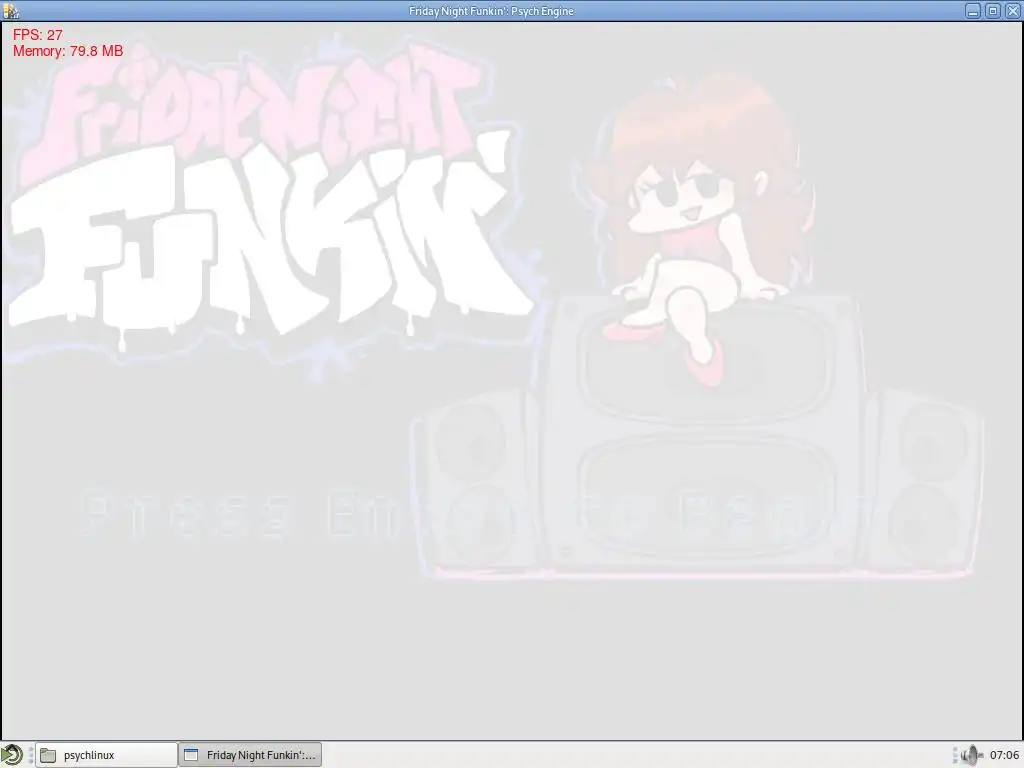Open the start menu icon in taskbar
1024x768 pixels.
point(12,755)
